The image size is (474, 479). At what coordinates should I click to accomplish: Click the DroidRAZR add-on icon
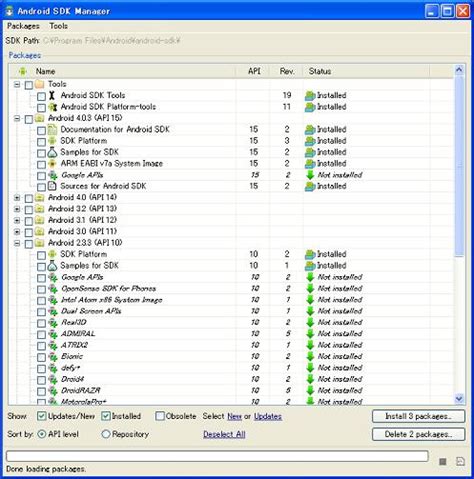coord(53,390)
